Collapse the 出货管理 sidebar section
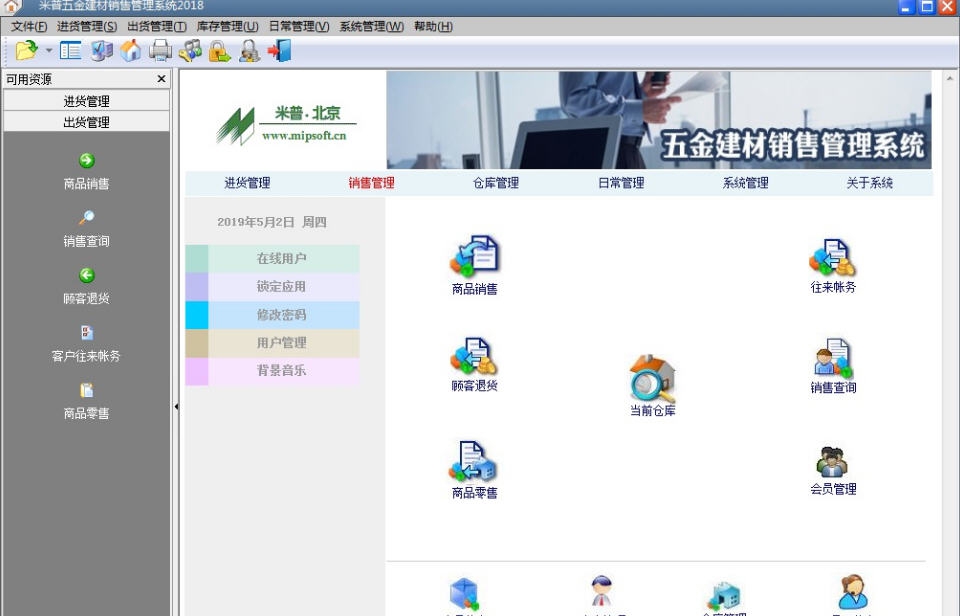The width and height of the screenshot is (960, 616). [x=86, y=121]
